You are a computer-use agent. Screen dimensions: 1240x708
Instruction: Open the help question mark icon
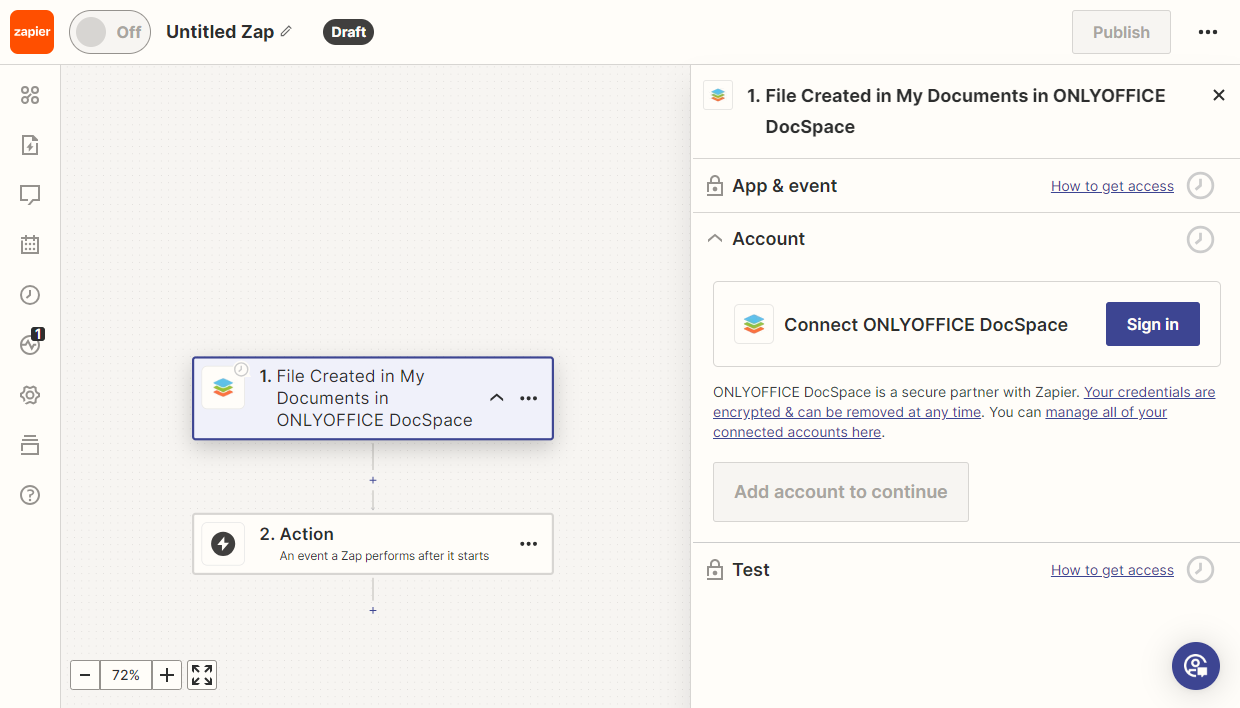pyautogui.click(x=30, y=495)
